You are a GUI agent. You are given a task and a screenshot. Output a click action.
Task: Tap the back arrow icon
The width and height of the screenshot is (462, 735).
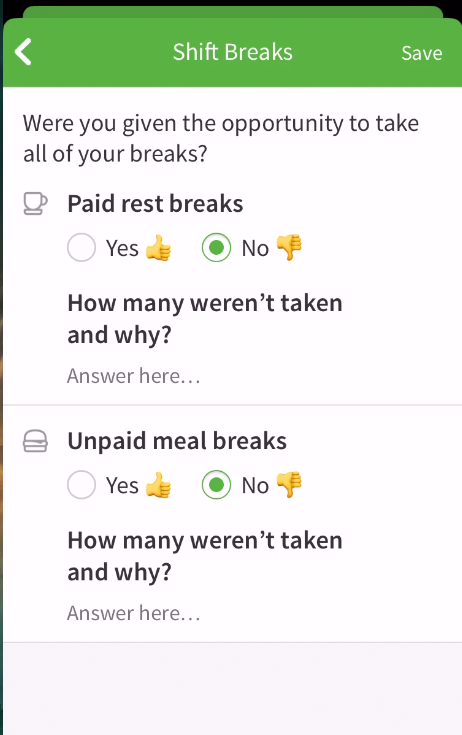(23, 52)
